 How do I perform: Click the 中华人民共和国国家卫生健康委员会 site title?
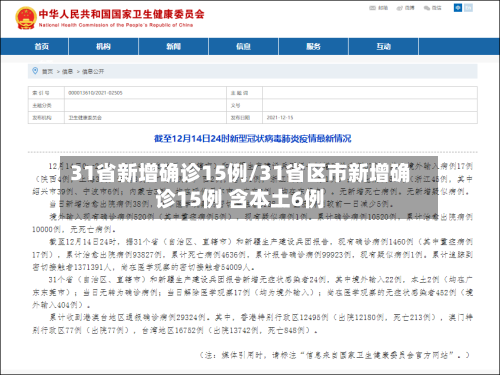(121, 14)
